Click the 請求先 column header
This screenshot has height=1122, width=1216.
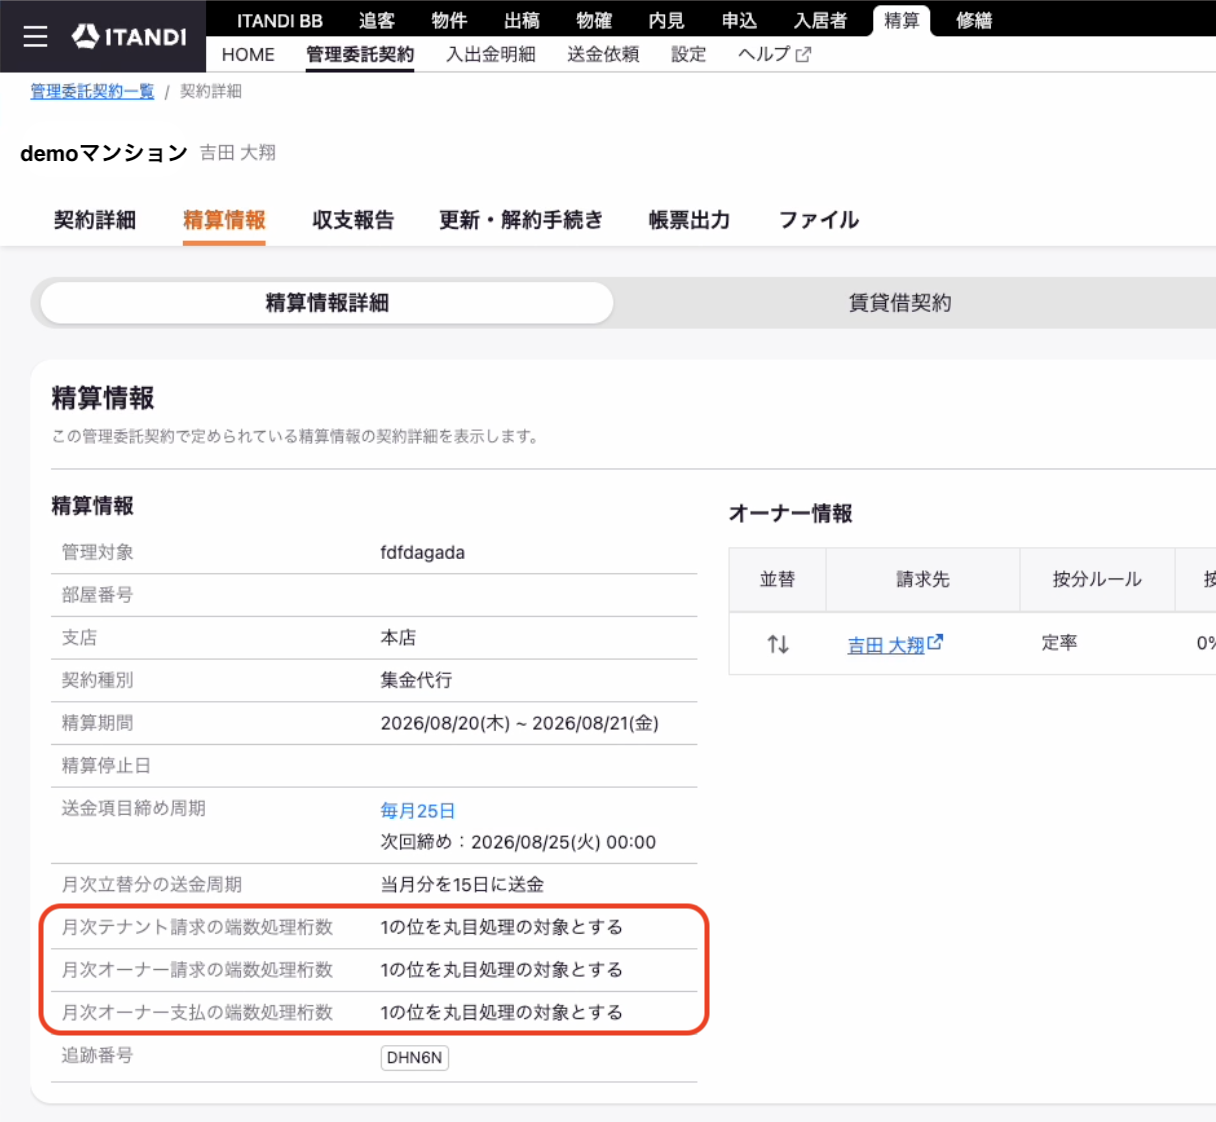coord(922,579)
